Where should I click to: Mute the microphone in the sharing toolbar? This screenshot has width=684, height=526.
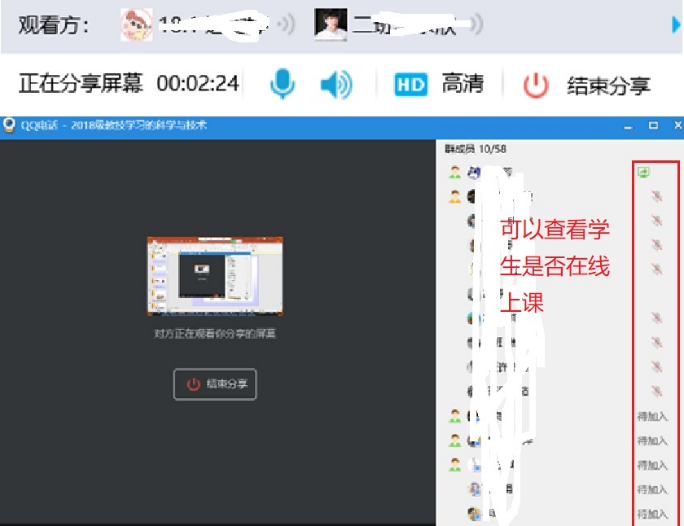click(x=283, y=85)
